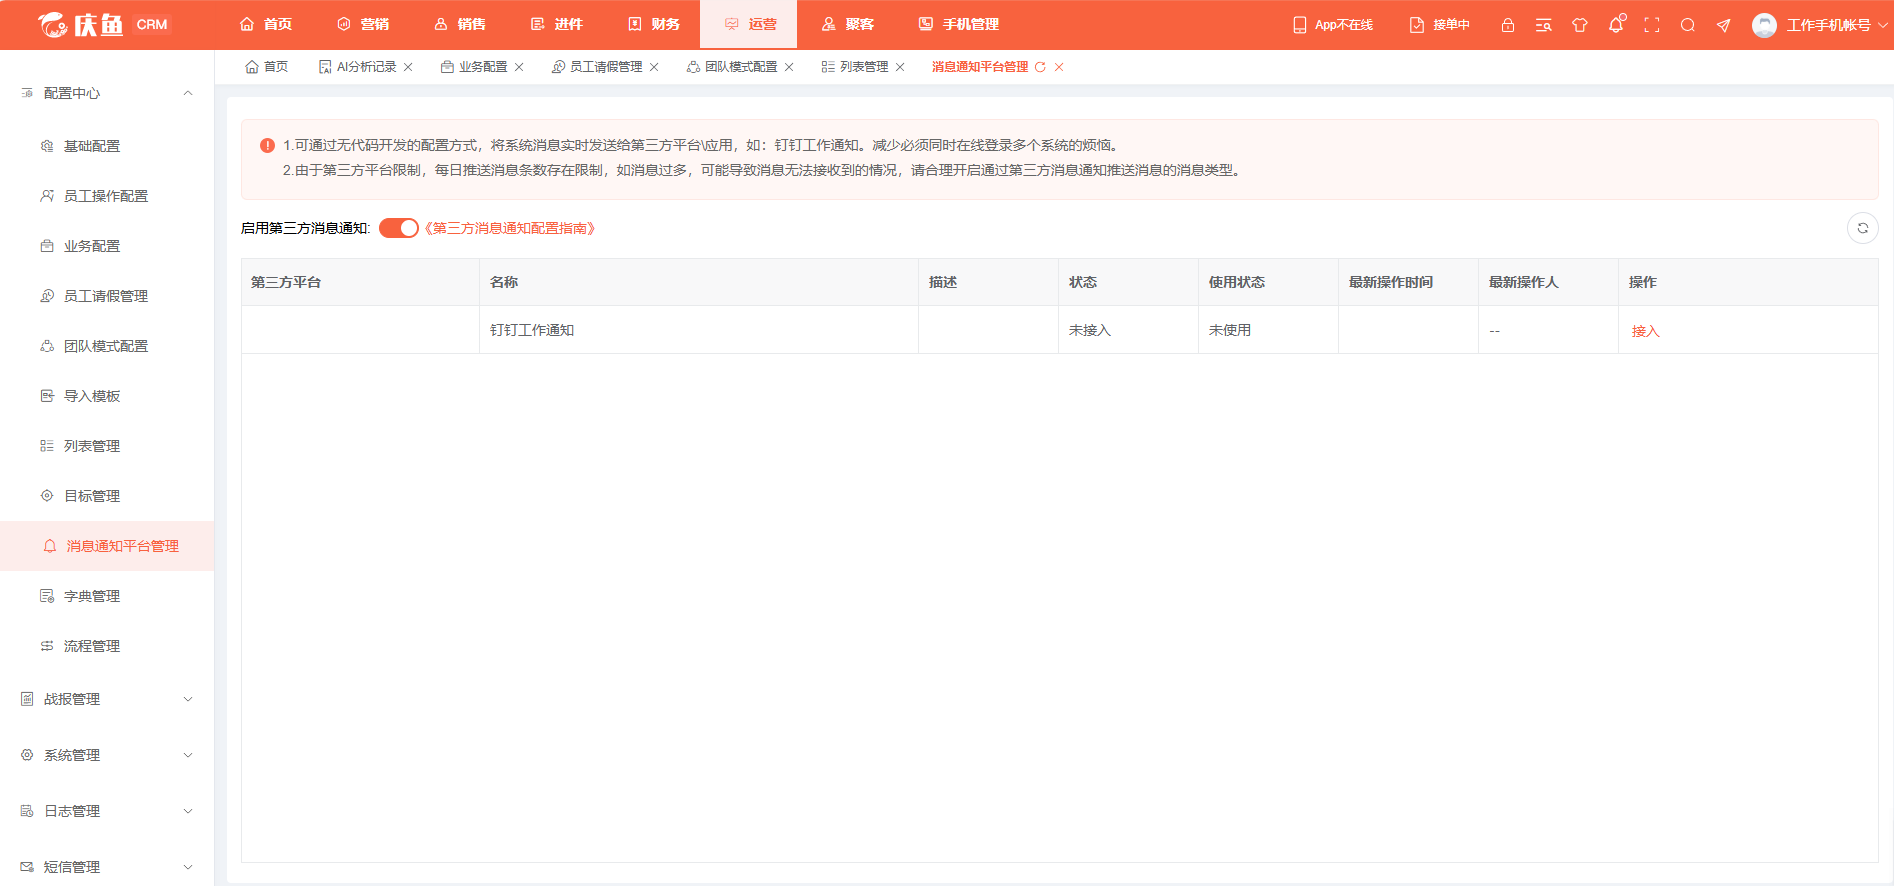The image size is (1894, 886).
Task: Close the 员工请假管理 tab
Action: [654, 67]
